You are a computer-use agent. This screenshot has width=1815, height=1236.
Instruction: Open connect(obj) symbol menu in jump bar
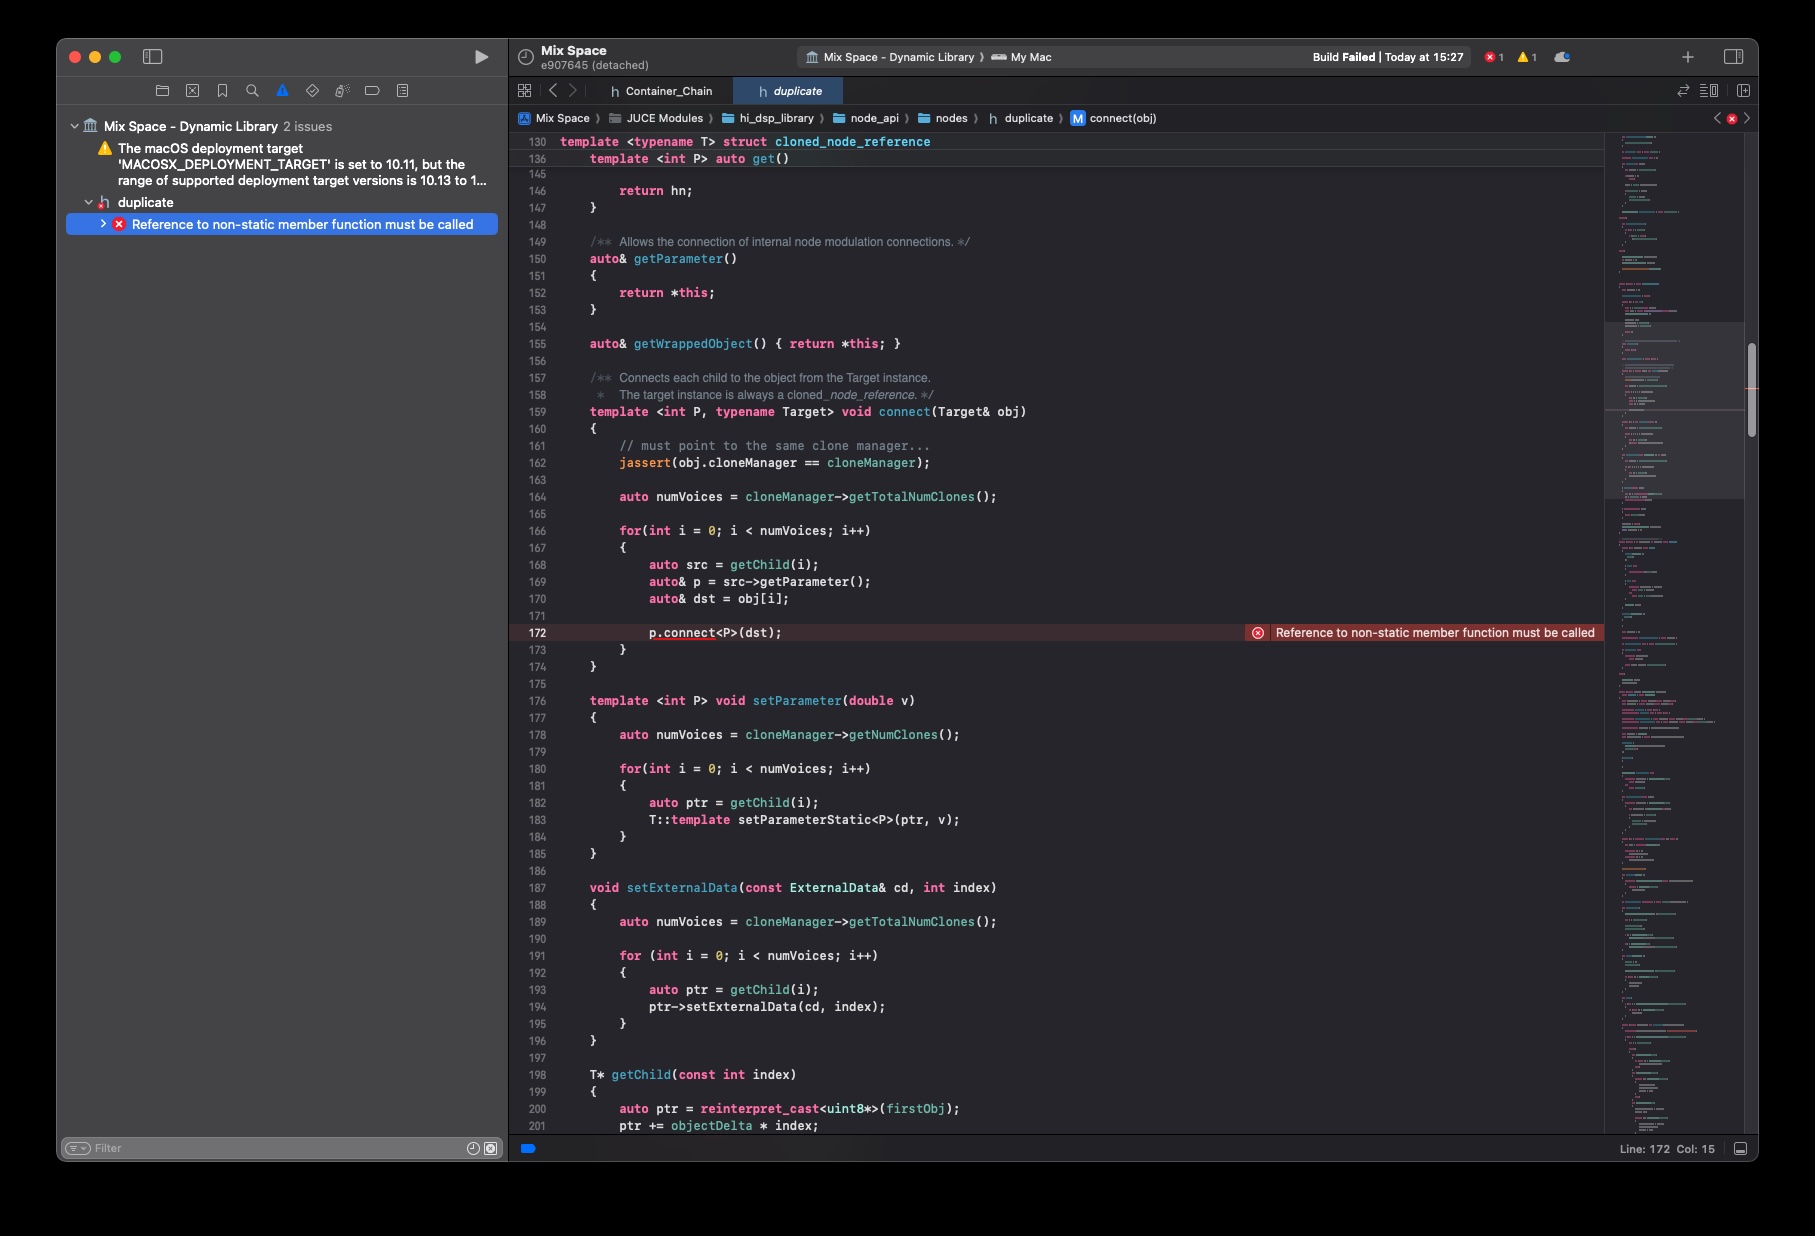[1114, 118]
